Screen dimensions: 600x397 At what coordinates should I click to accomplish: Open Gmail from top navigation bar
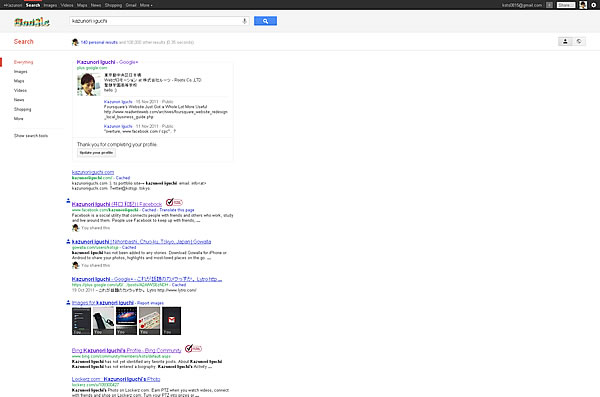pos(131,5)
